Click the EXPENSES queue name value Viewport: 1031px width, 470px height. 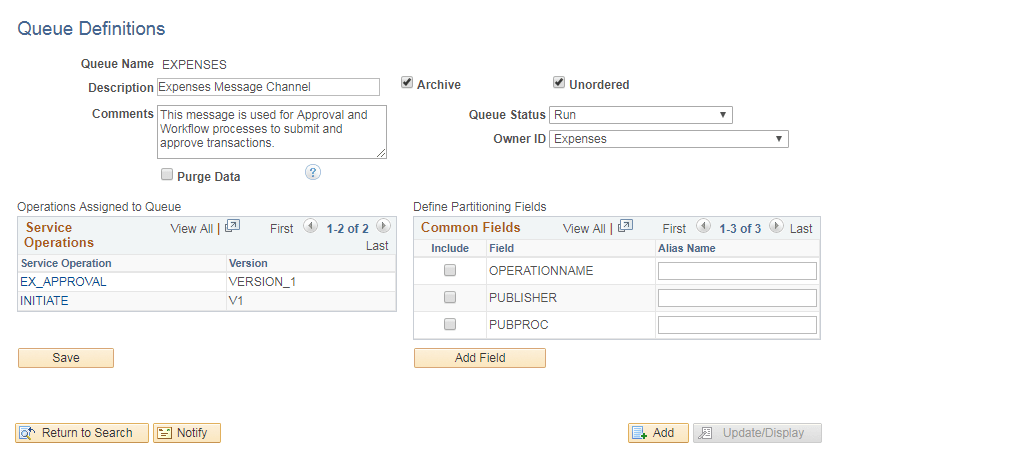point(194,64)
